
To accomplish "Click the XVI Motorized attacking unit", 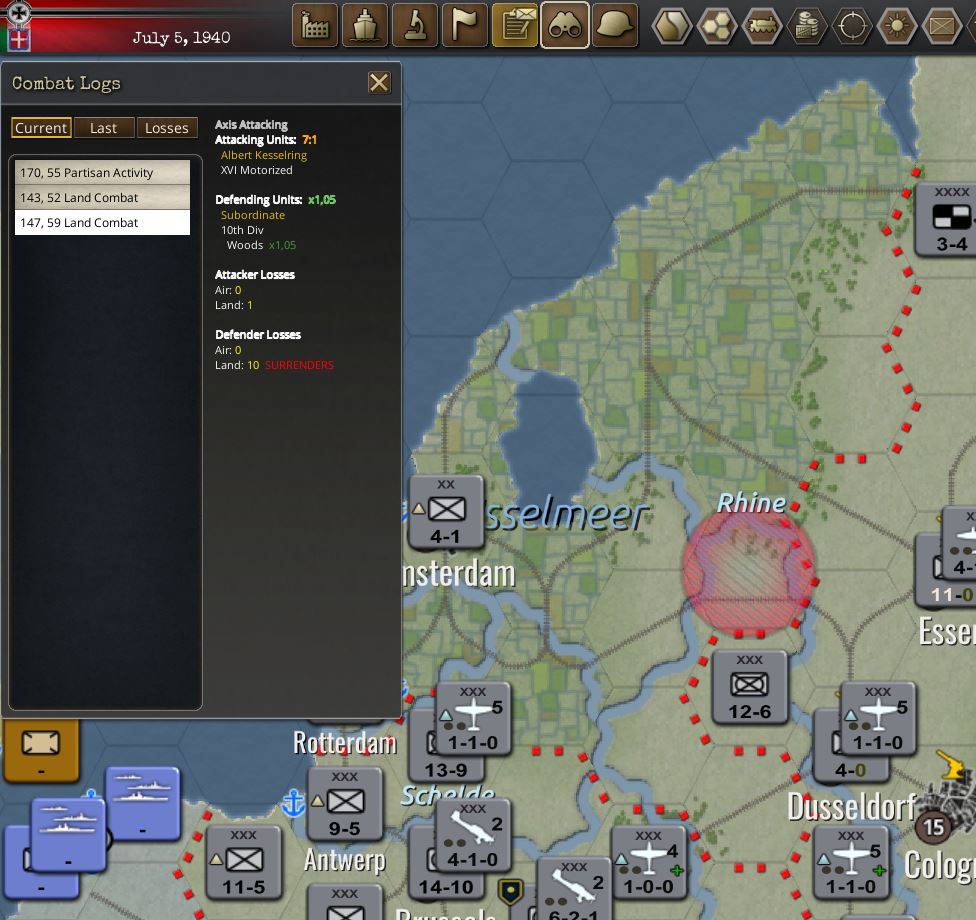I will pos(256,170).
